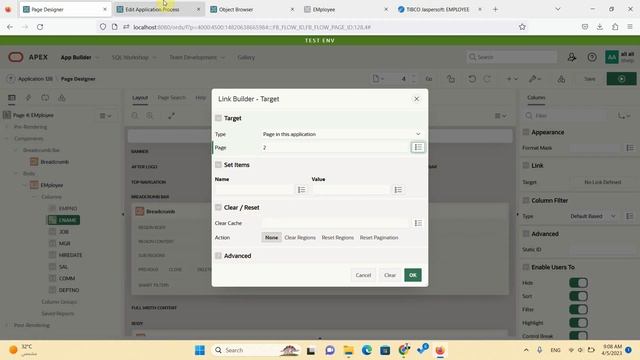Switch to the Layout tab
This screenshot has width=640, height=360.
click(x=140, y=98)
